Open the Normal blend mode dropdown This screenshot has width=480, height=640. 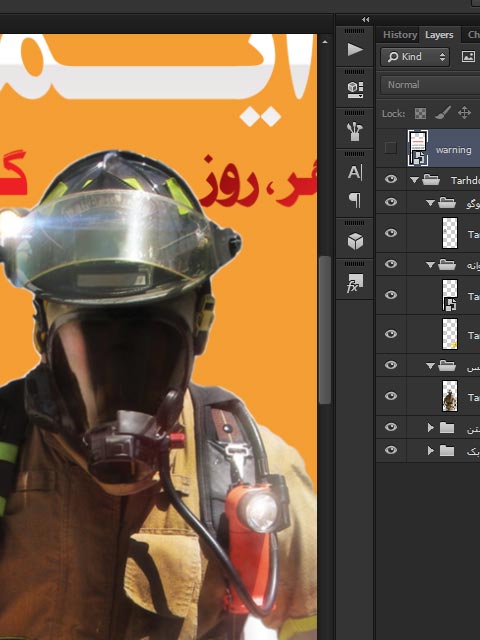[430, 85]
